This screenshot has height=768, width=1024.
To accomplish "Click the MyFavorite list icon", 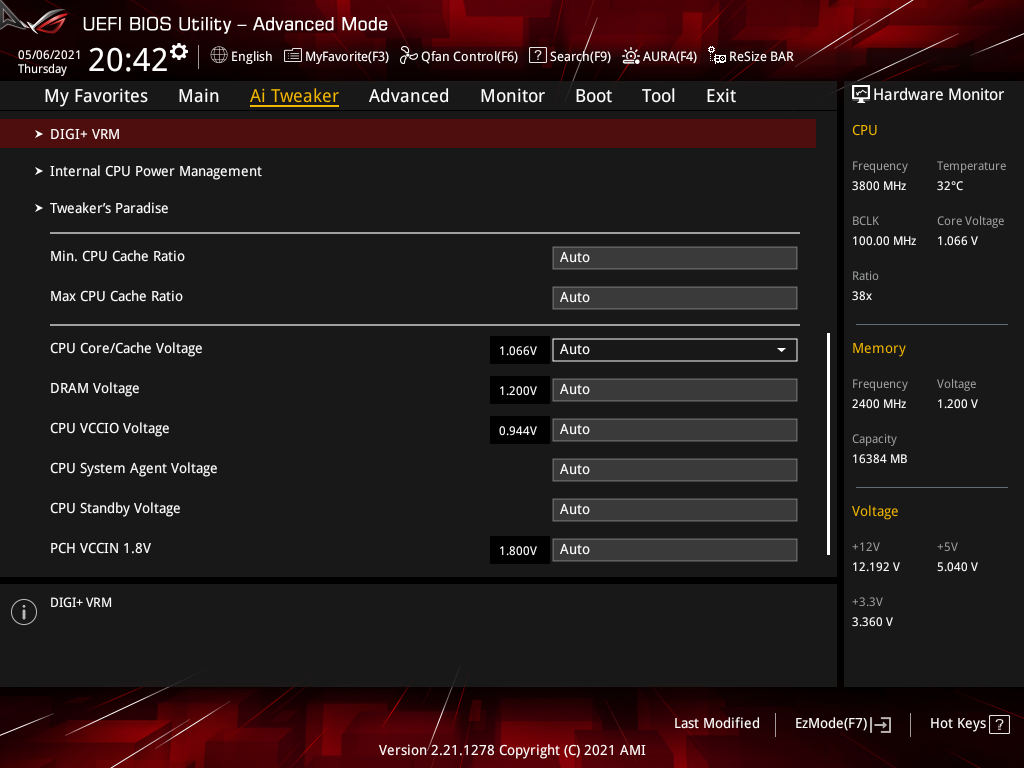I will [x=293, y=56].
